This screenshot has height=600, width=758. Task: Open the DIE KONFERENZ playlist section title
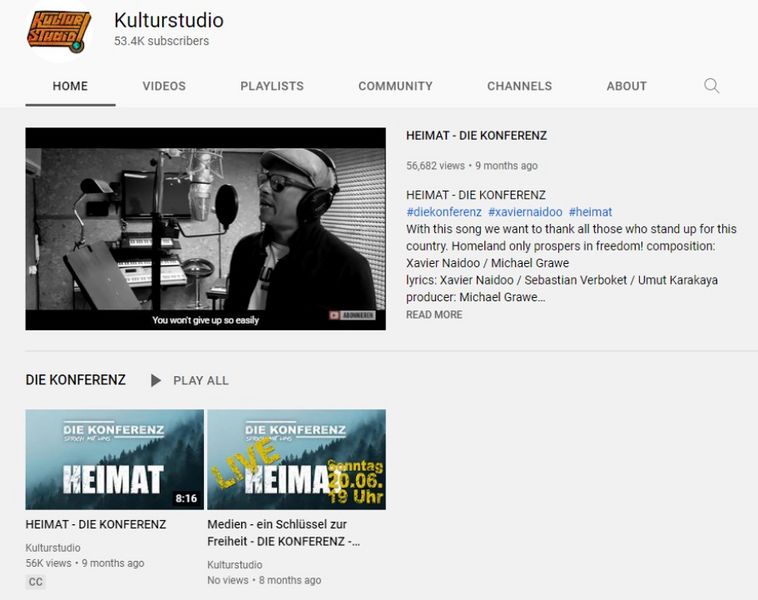(x=75, y=380)
